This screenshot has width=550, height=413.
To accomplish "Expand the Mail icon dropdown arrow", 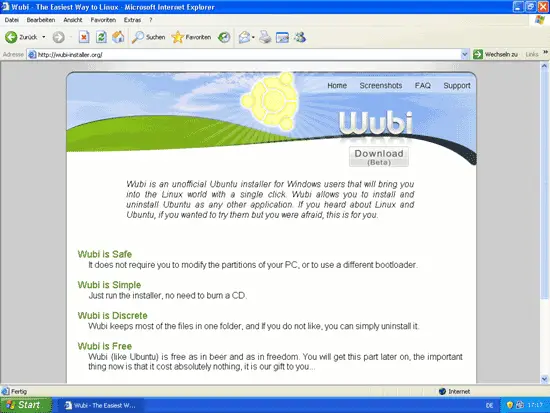I will (x=253, y=37).
